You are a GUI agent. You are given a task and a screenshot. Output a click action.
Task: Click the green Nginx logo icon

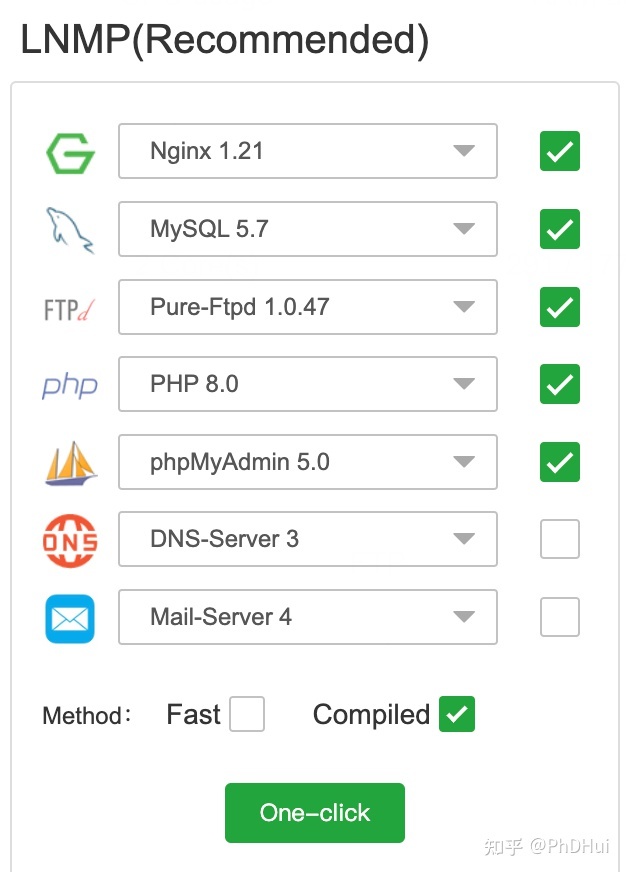70,153
